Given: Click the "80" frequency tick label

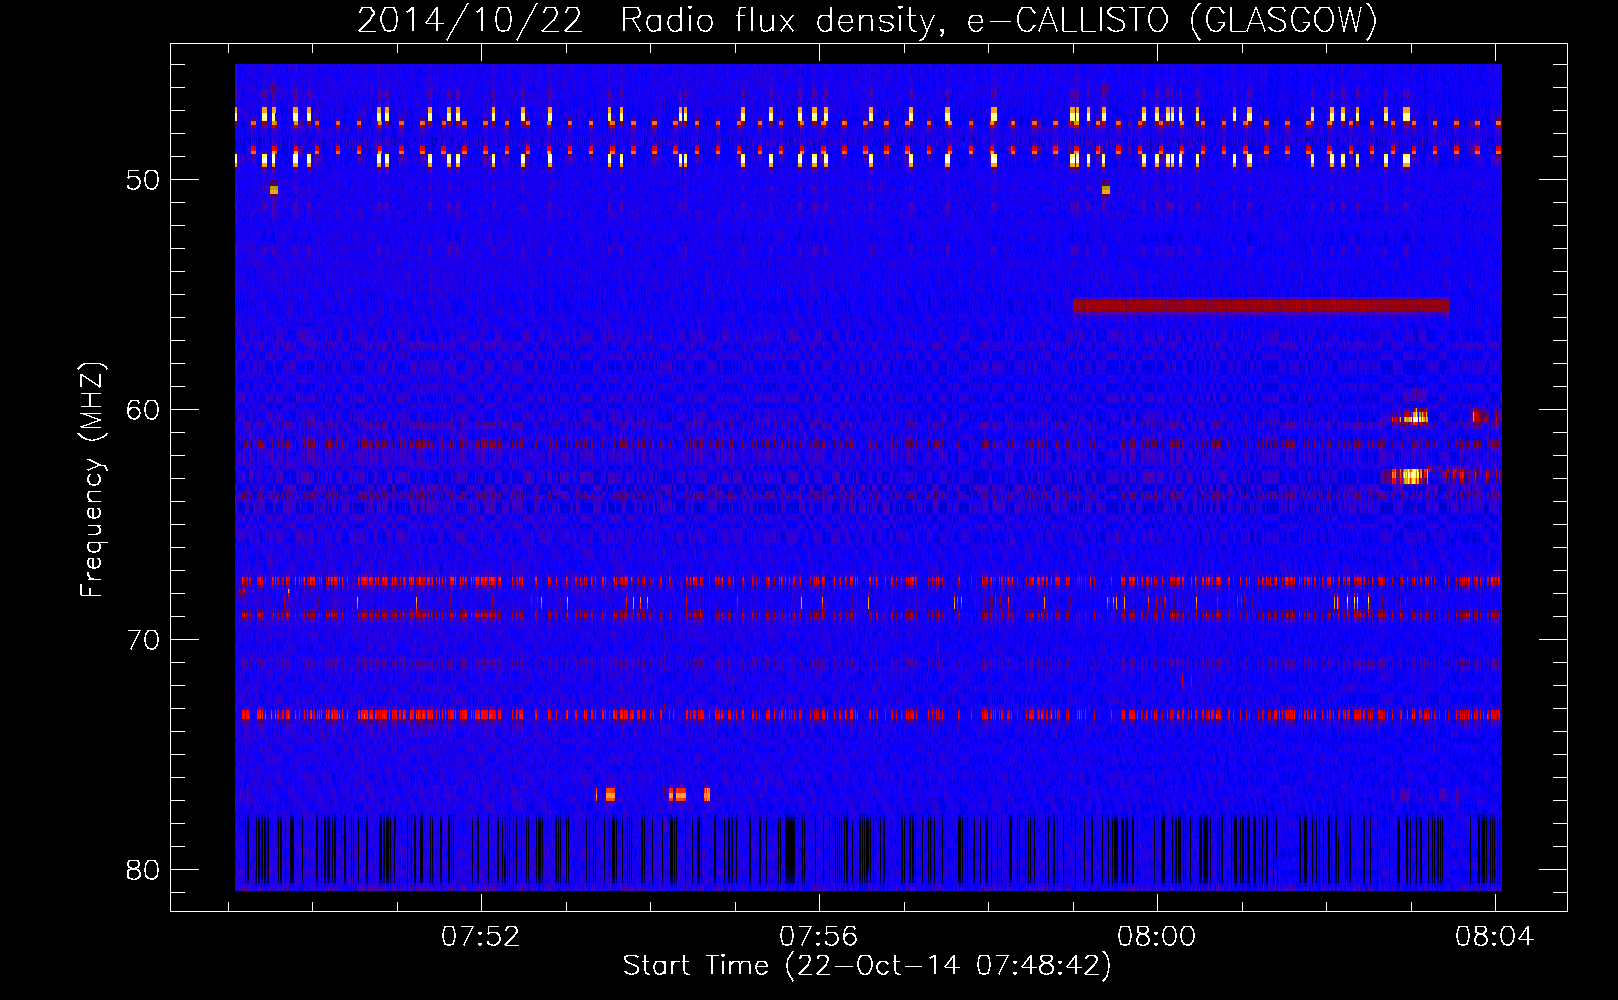Looking at the screenshot, I should pos(143,870).
